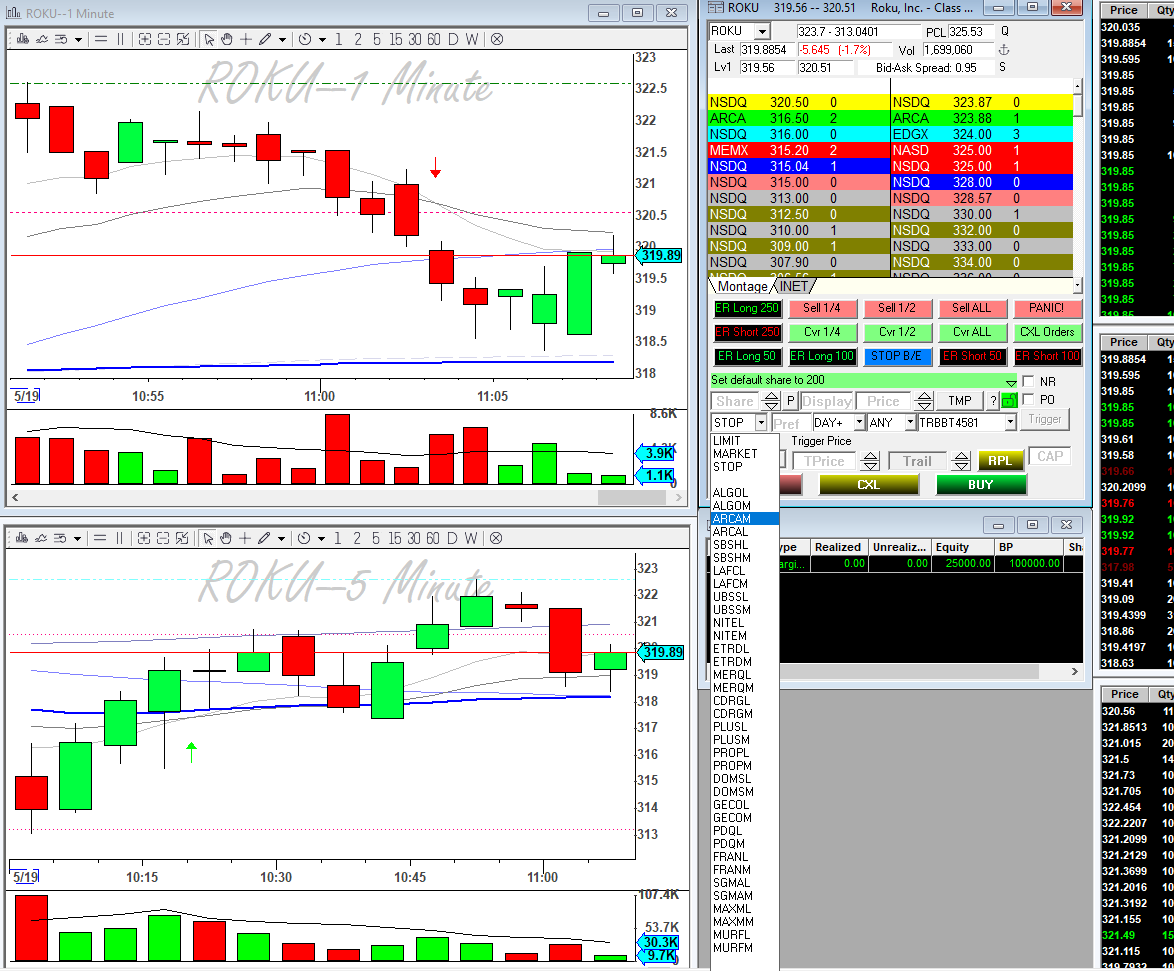Enable the PO checkbox
This screenshot has height=971, width=1174.
click(x=1028, y=400)
